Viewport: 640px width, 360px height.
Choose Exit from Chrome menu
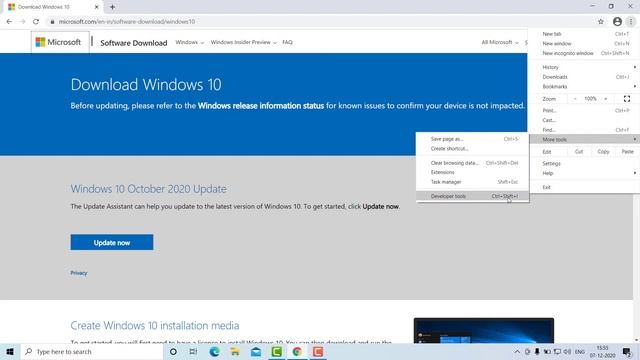point(584,187)
